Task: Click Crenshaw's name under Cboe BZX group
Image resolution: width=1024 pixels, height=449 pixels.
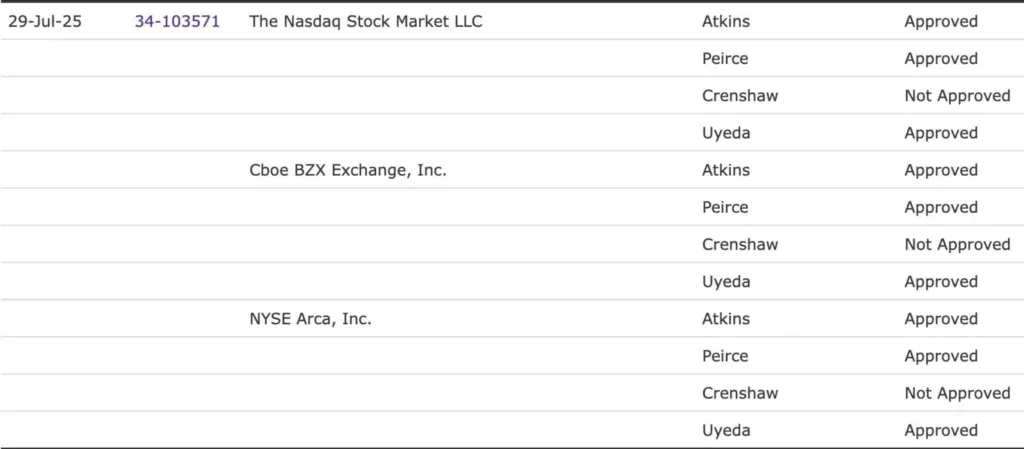Action: (740, 244)
